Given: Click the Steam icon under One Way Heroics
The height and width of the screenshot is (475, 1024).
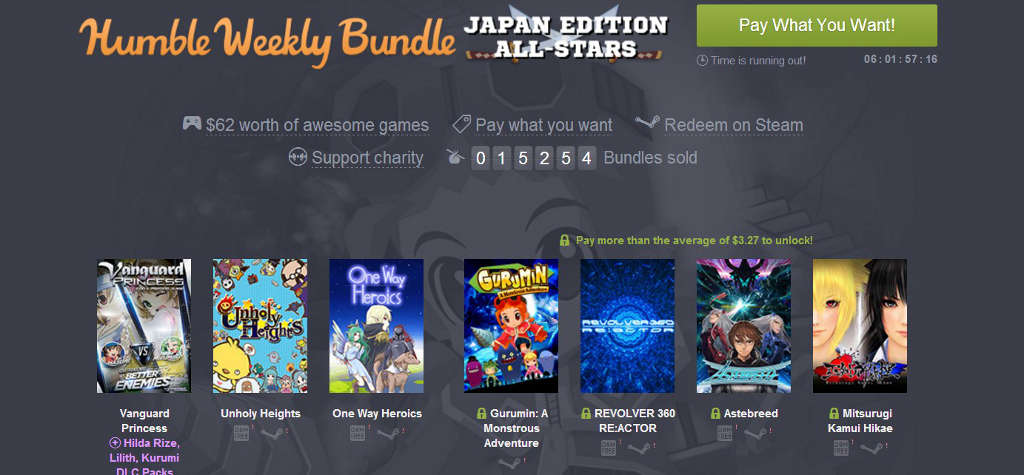Looking at the screenshot, I should (389, 433).
